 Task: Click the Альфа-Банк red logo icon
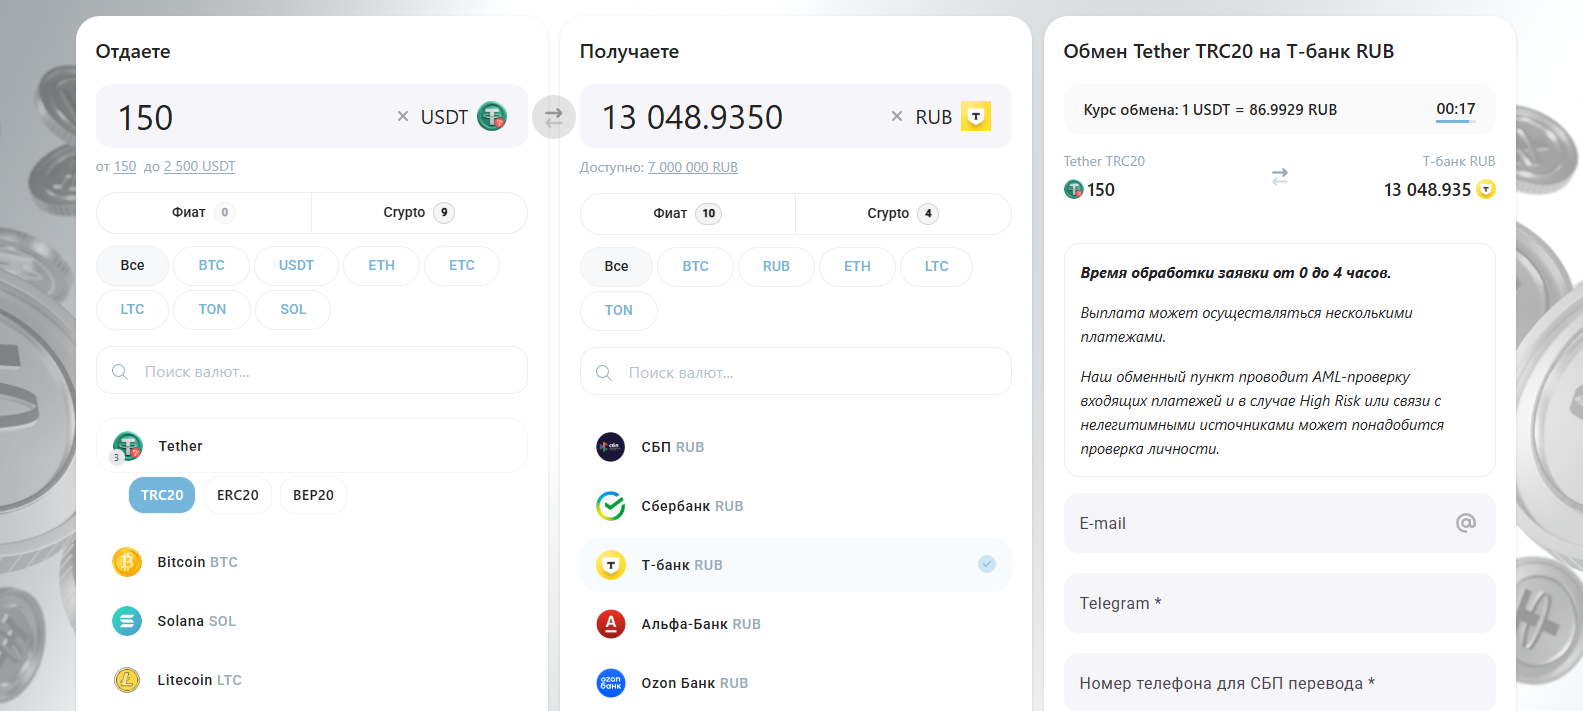pos(611,624)
